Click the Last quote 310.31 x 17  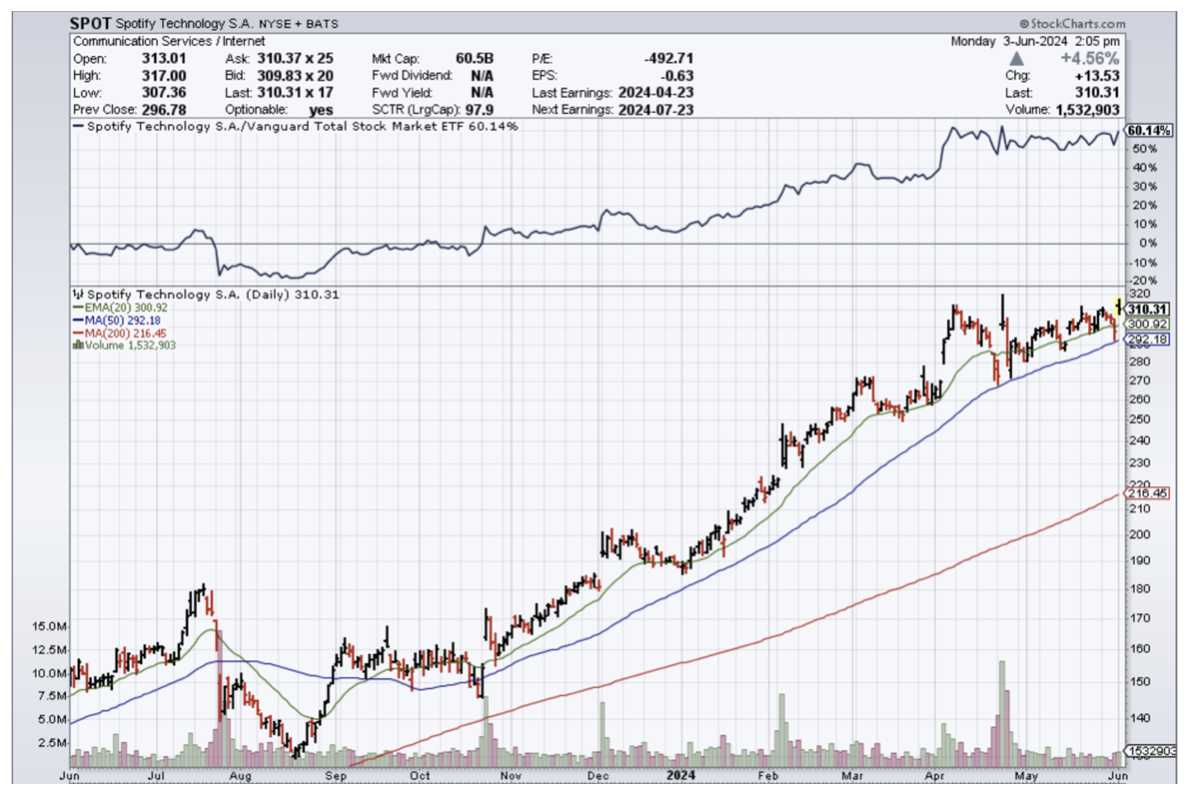295,92
